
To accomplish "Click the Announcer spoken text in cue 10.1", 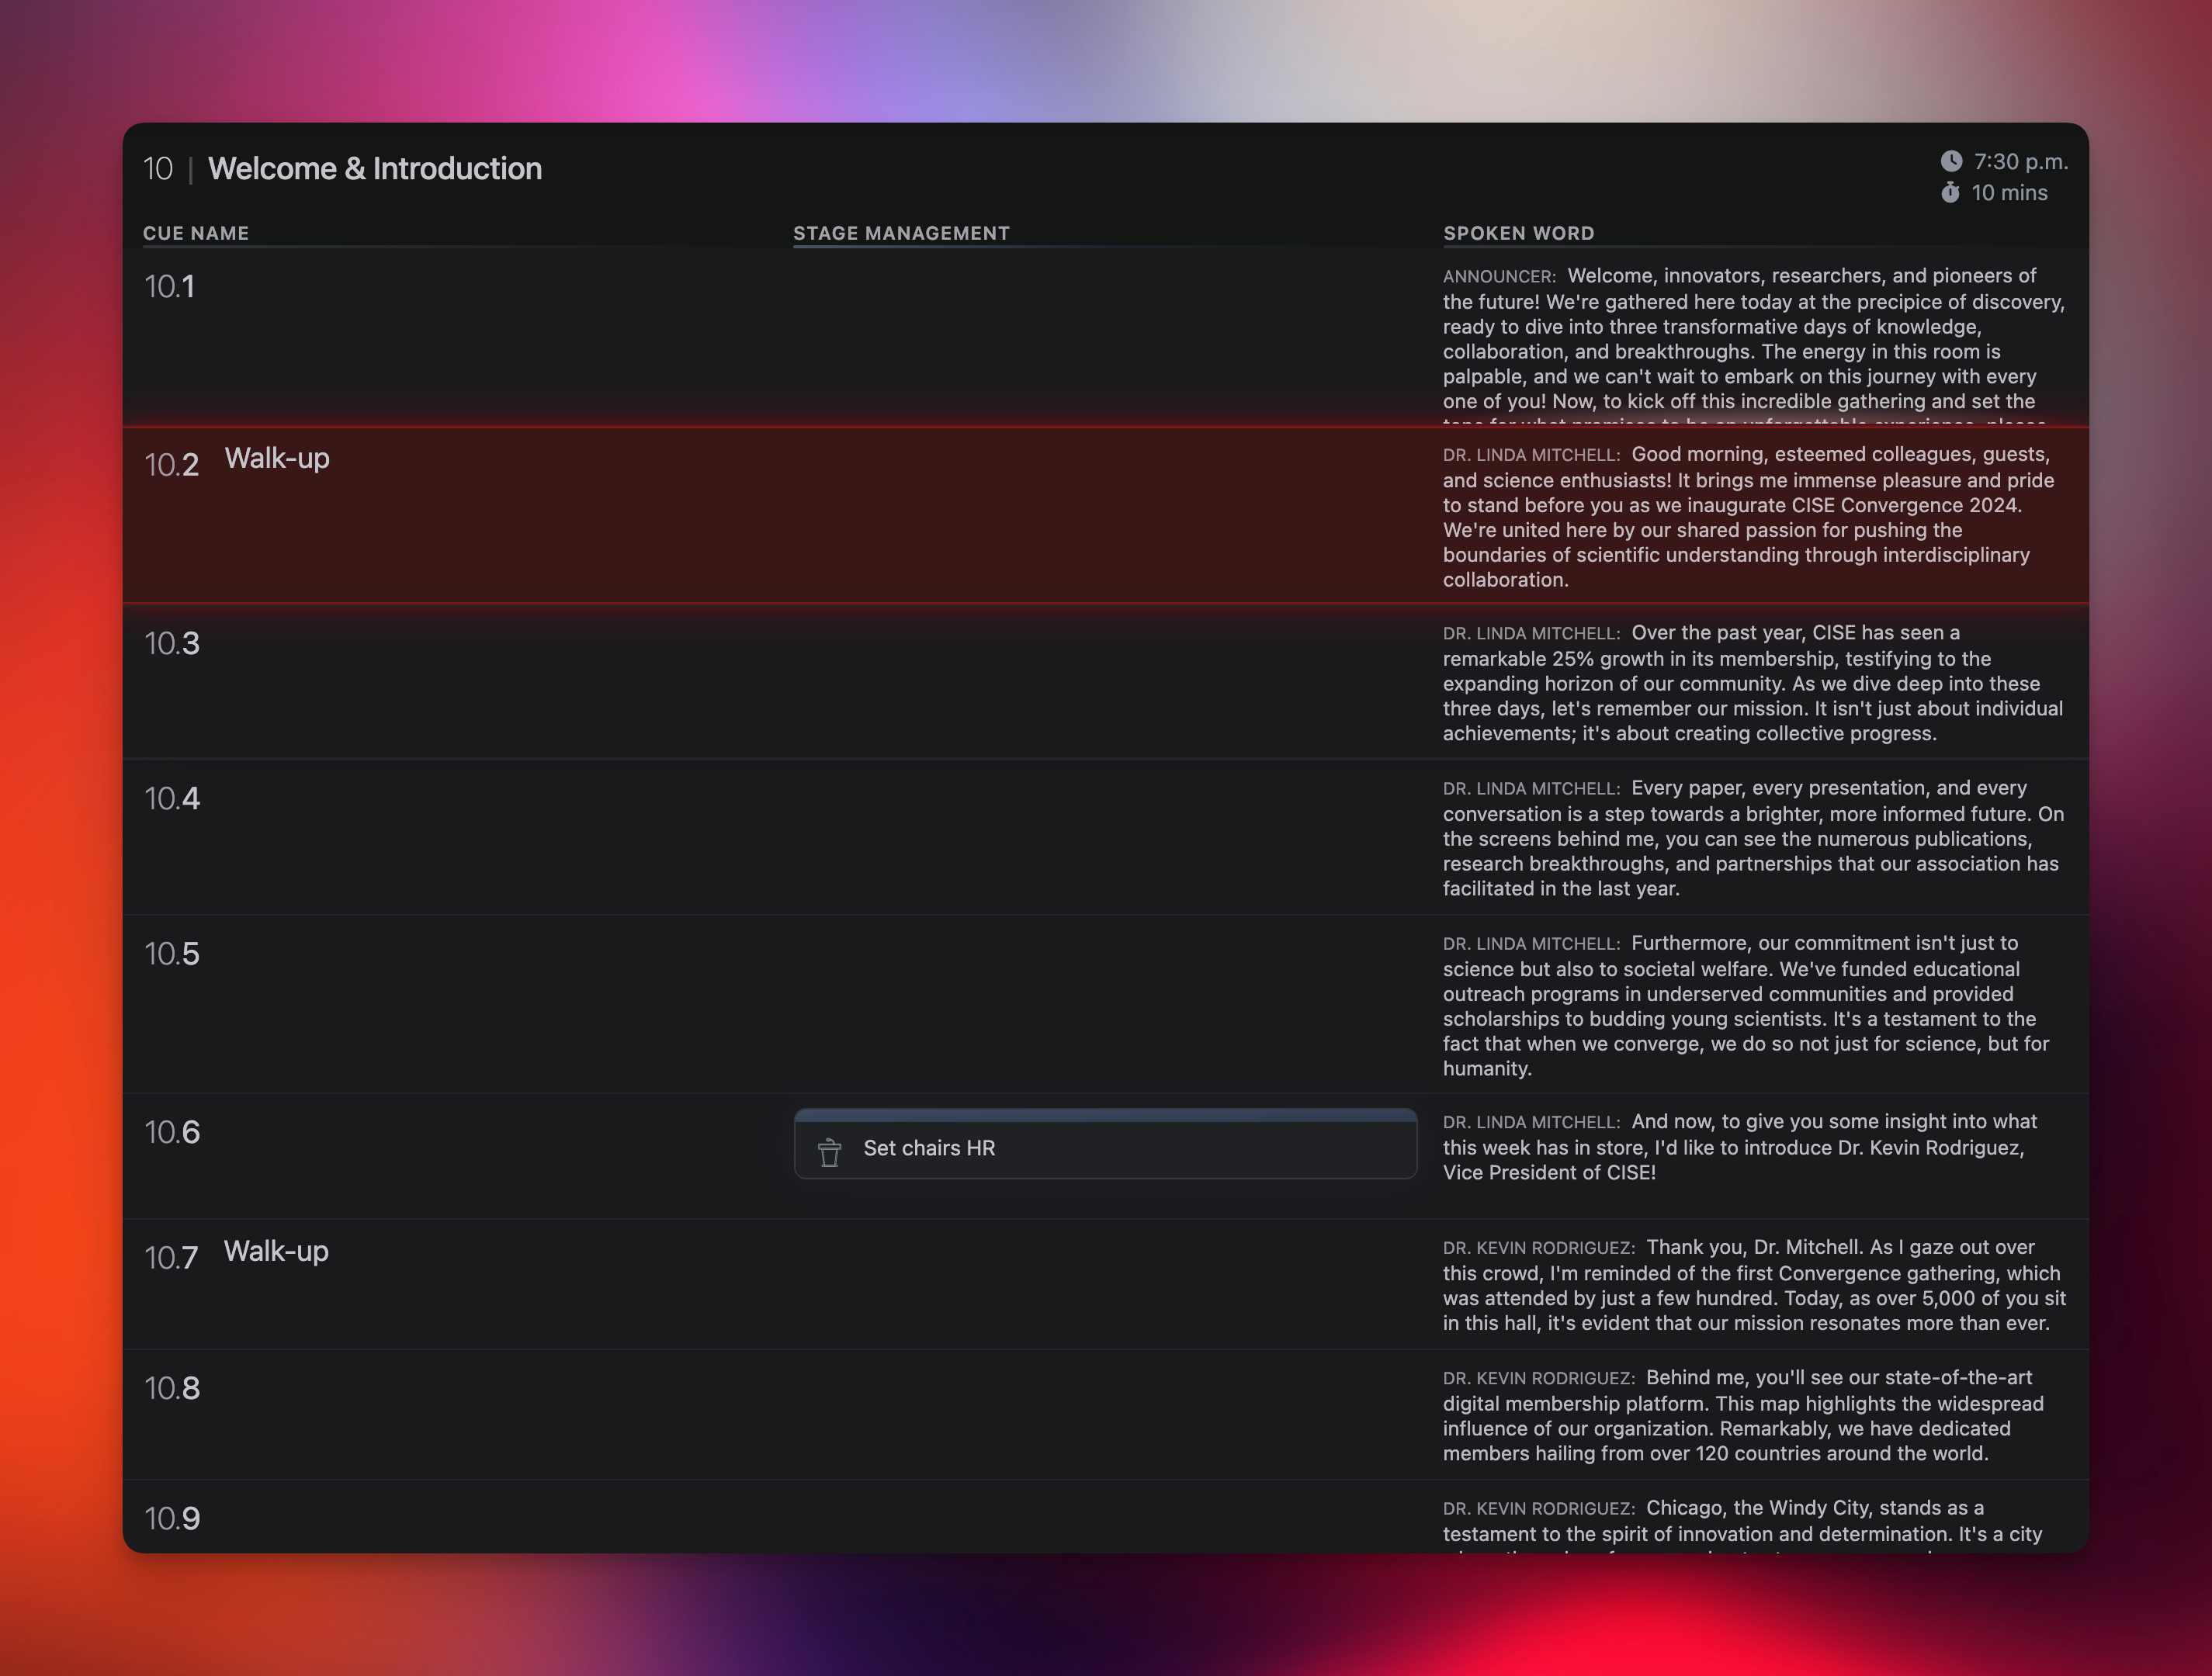I will point(1752,339).
